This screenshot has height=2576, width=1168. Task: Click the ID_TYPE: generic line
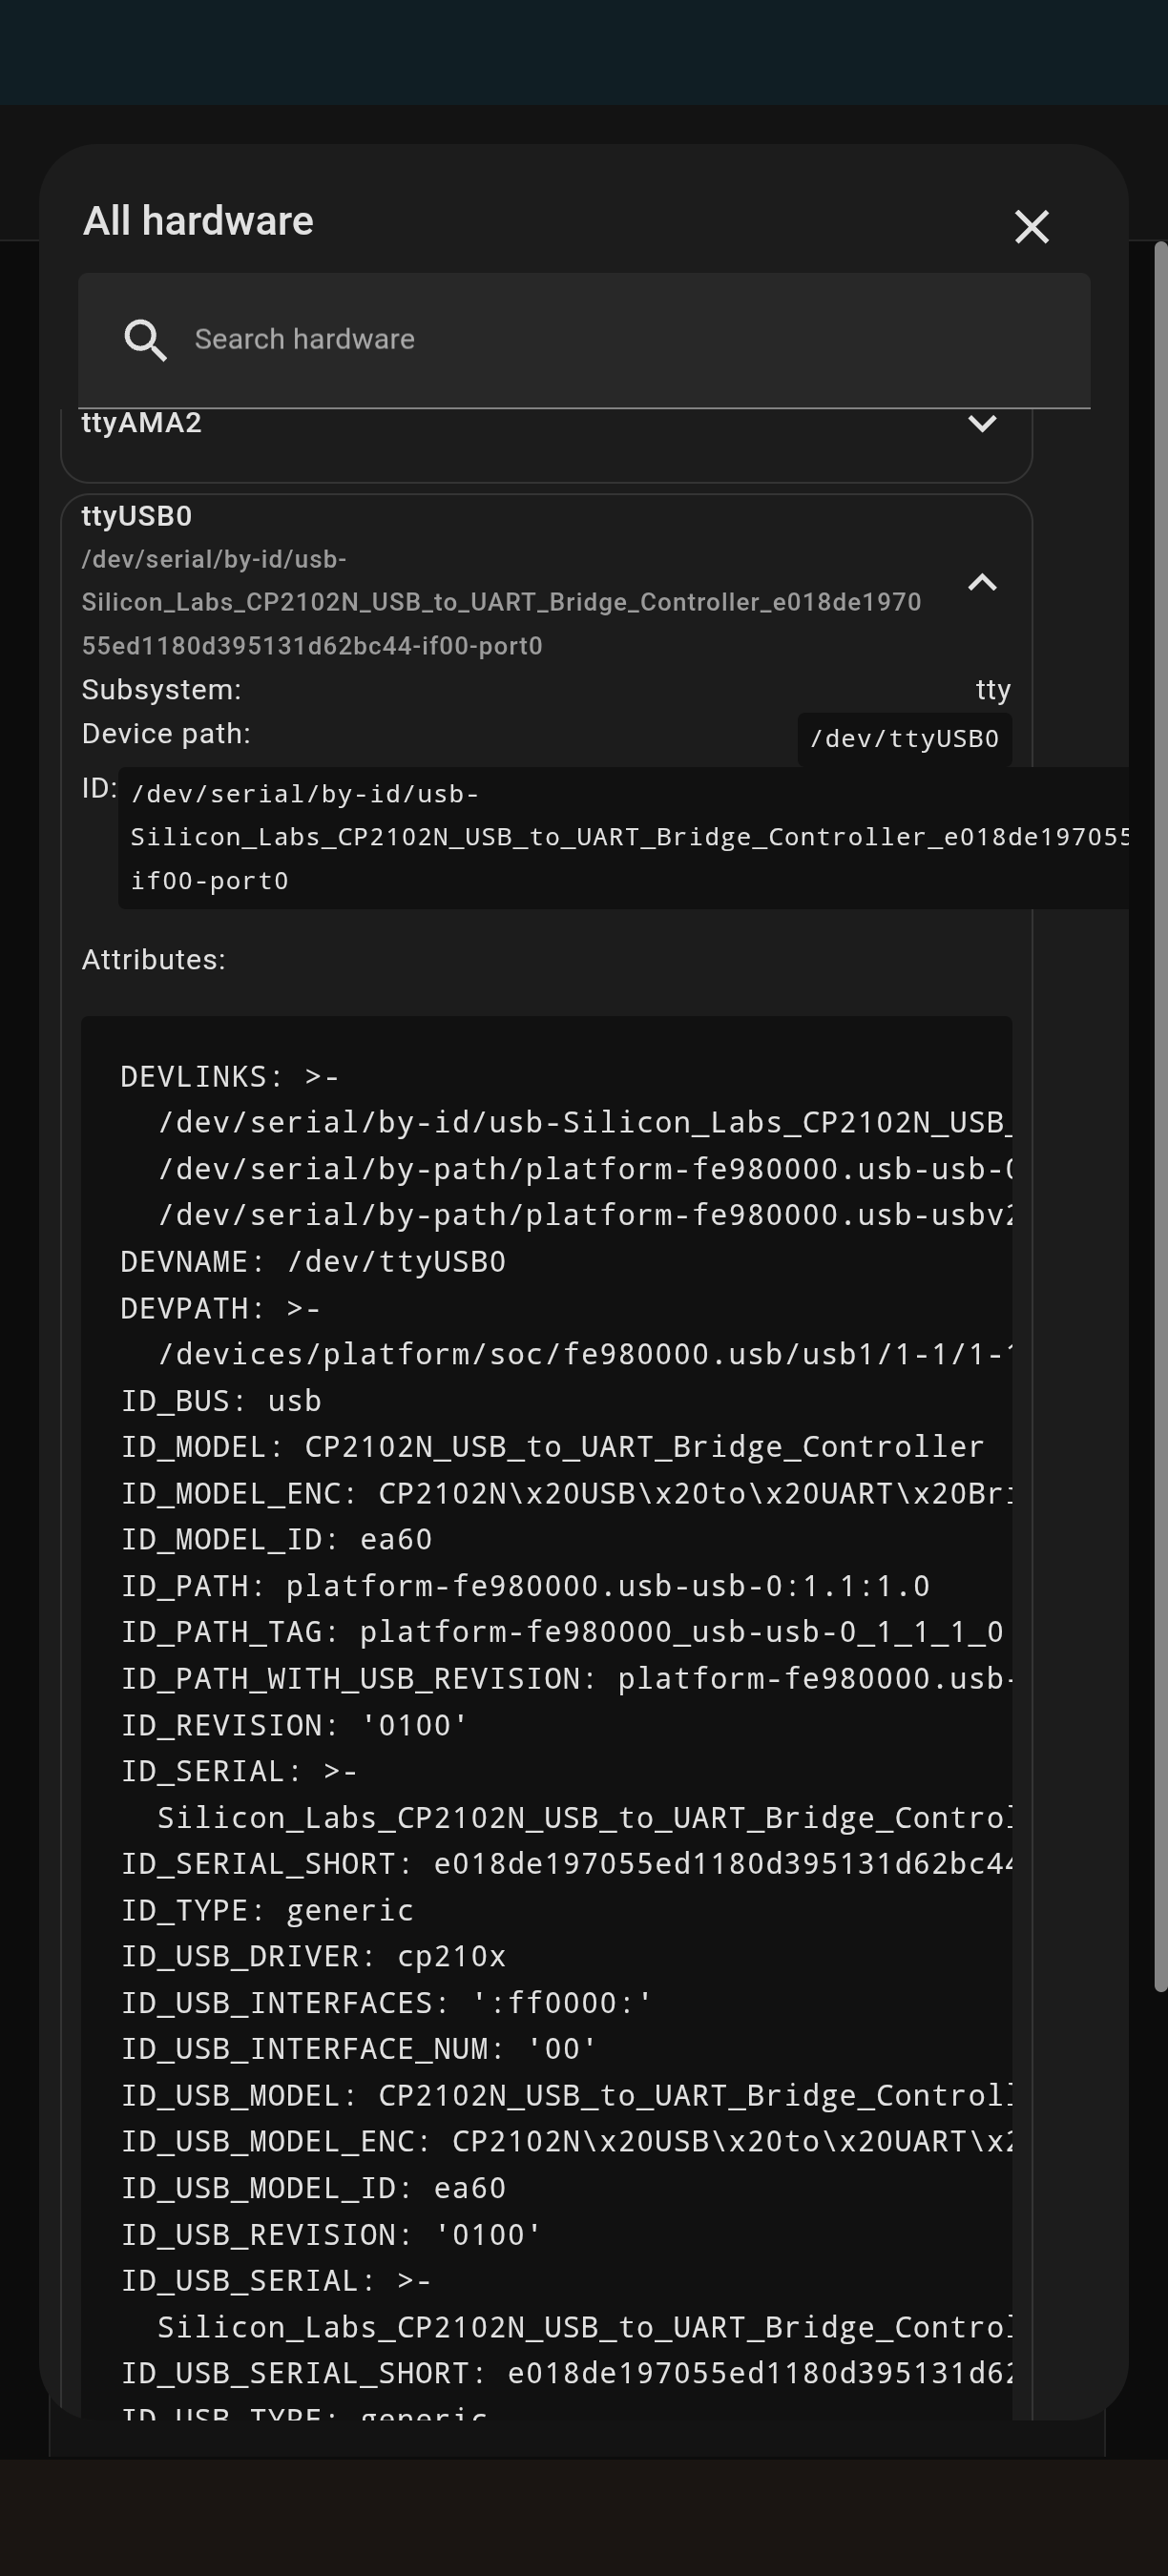(267, 1910)
